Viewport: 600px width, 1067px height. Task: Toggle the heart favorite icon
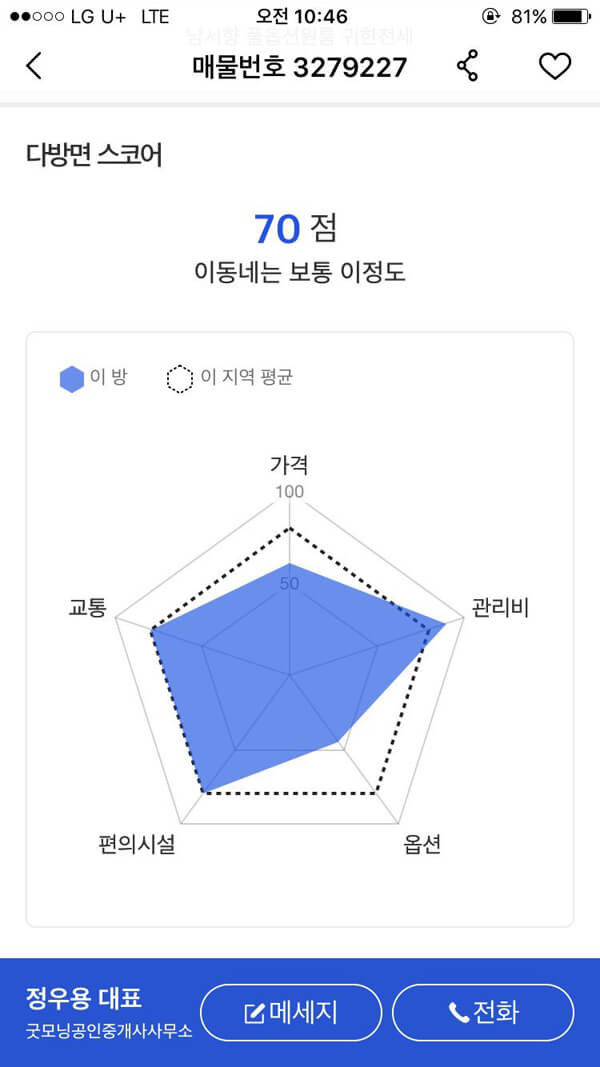point(555,66)
